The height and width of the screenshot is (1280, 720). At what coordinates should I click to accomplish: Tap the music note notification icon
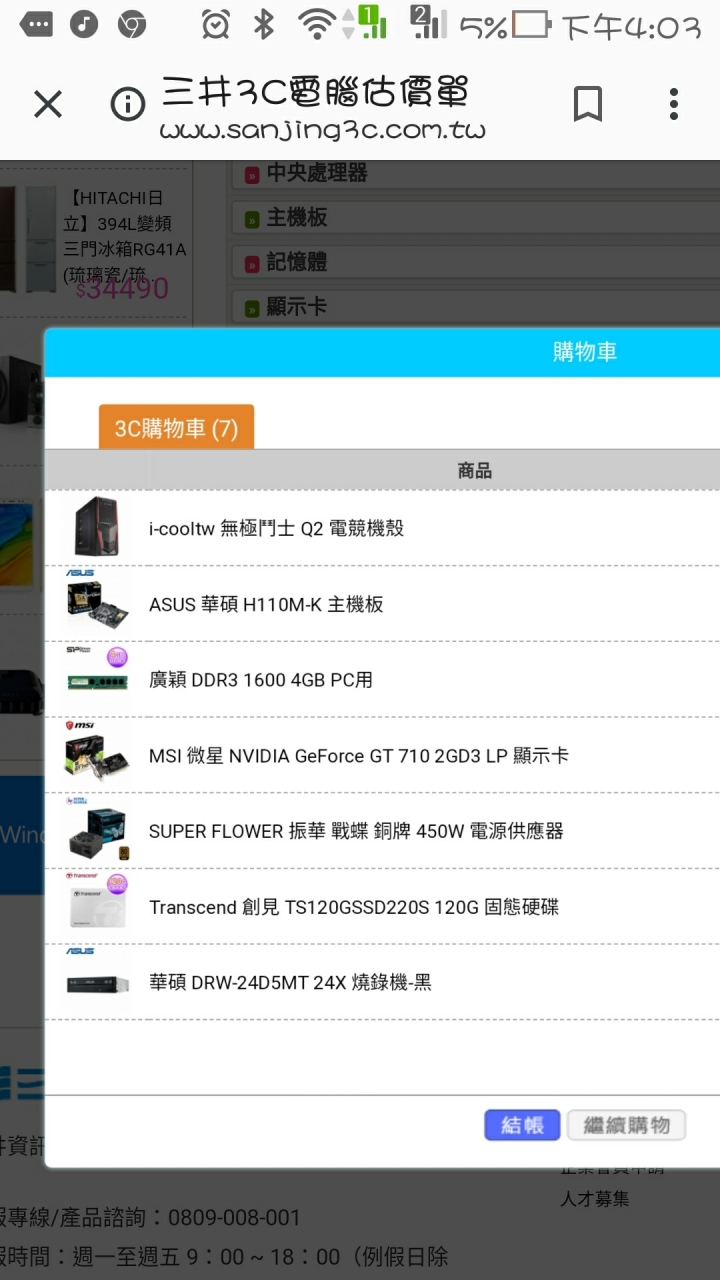[x=85, y=24]
